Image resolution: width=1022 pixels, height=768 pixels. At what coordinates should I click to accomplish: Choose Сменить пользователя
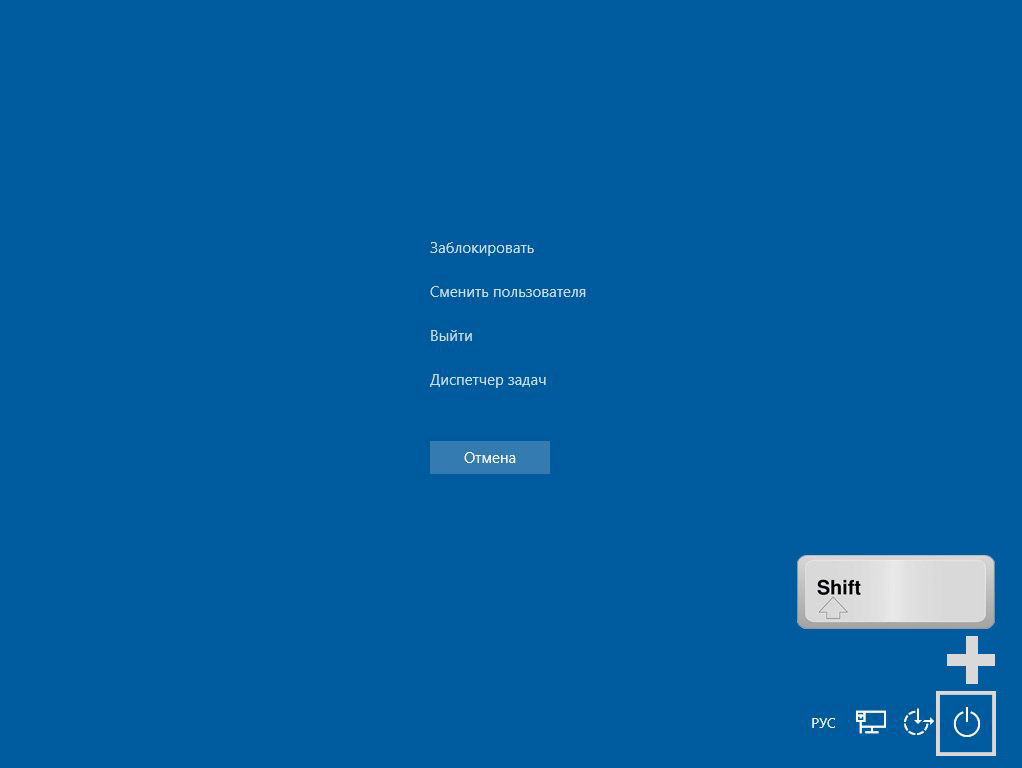click(x=508, y=292)
